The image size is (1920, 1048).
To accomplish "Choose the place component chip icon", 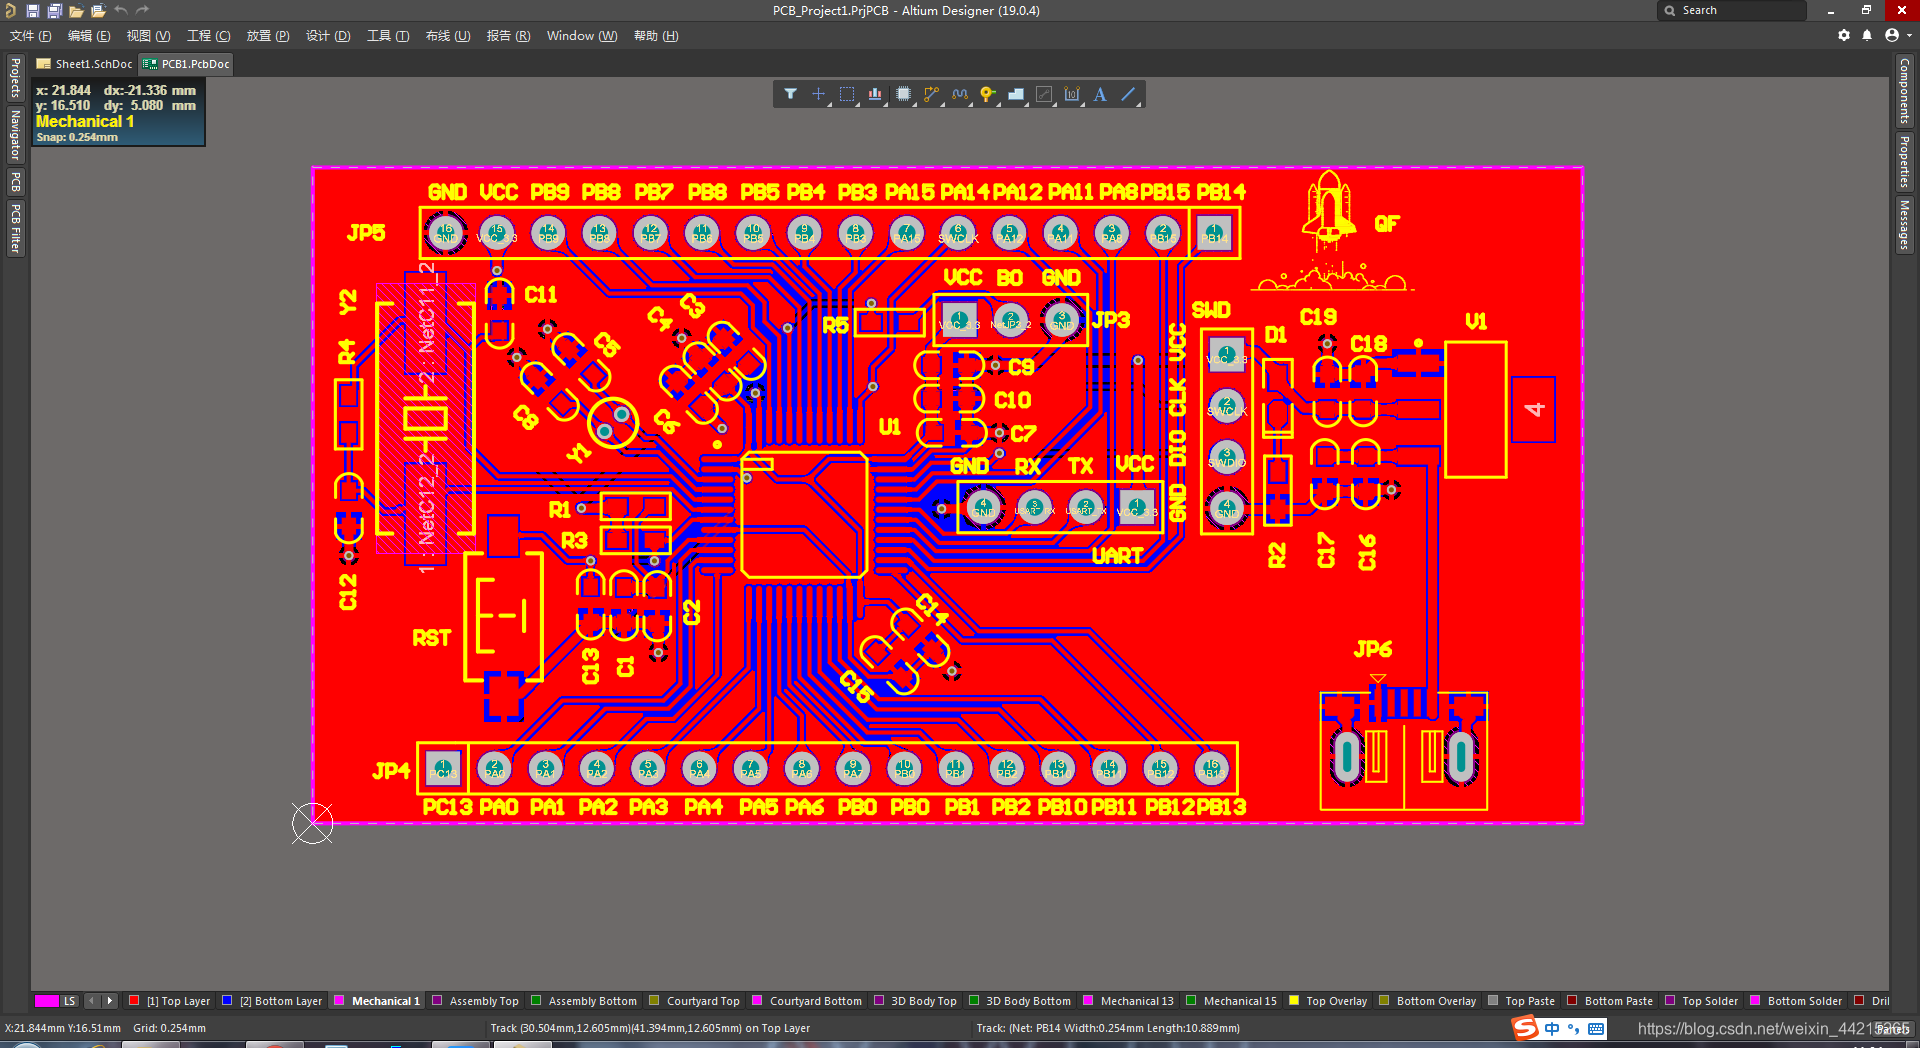I will pyautogui.click(x=903, y=94).
